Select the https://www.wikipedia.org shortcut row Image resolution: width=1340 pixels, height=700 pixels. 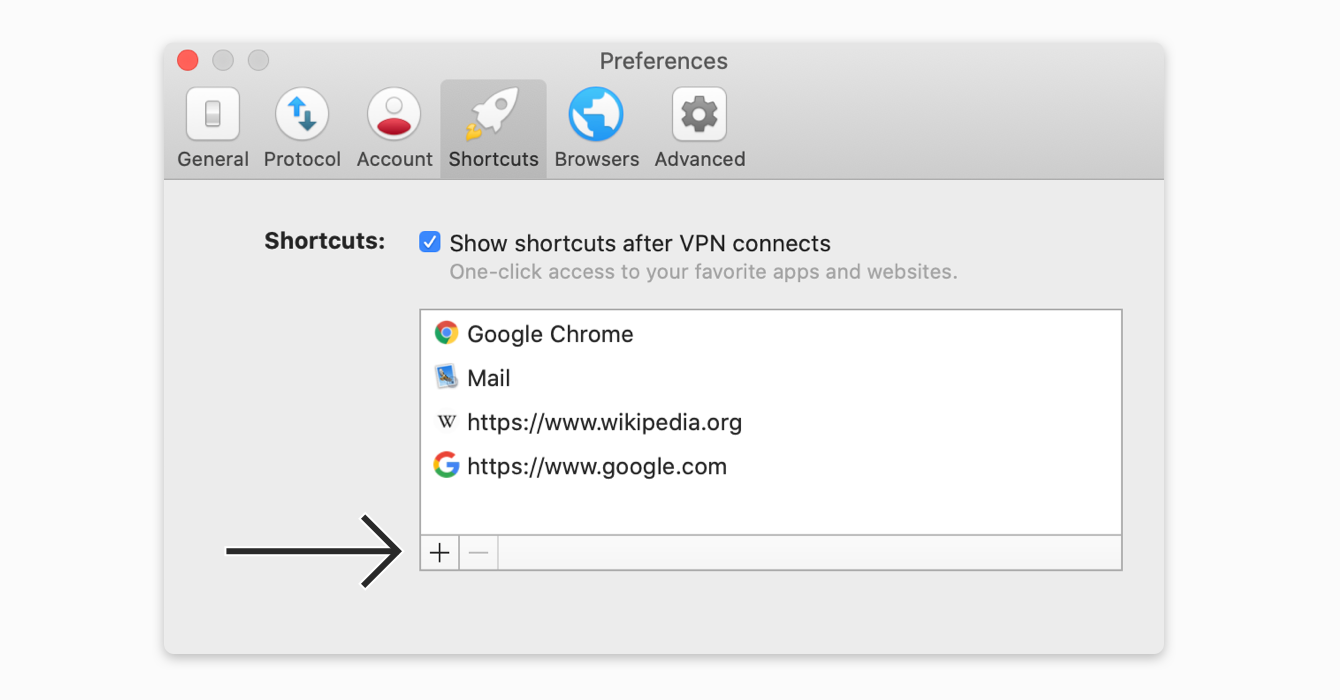pos(771,422)
